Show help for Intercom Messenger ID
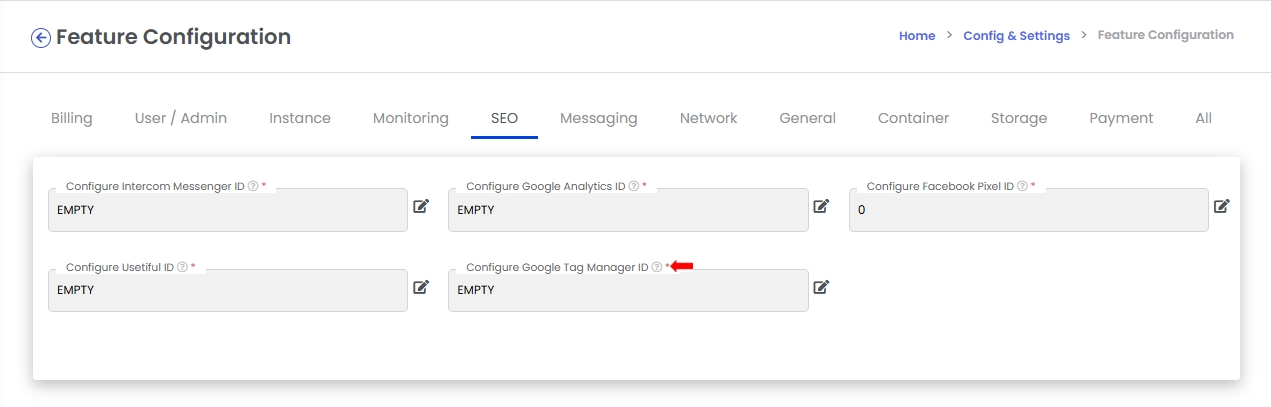 click(253, 186)
